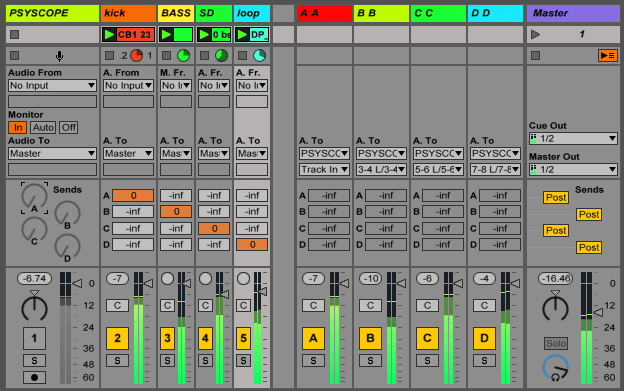Toggle Master Send A Post button
Viewport: 624px width, 391px height.
tap(556, 197)
